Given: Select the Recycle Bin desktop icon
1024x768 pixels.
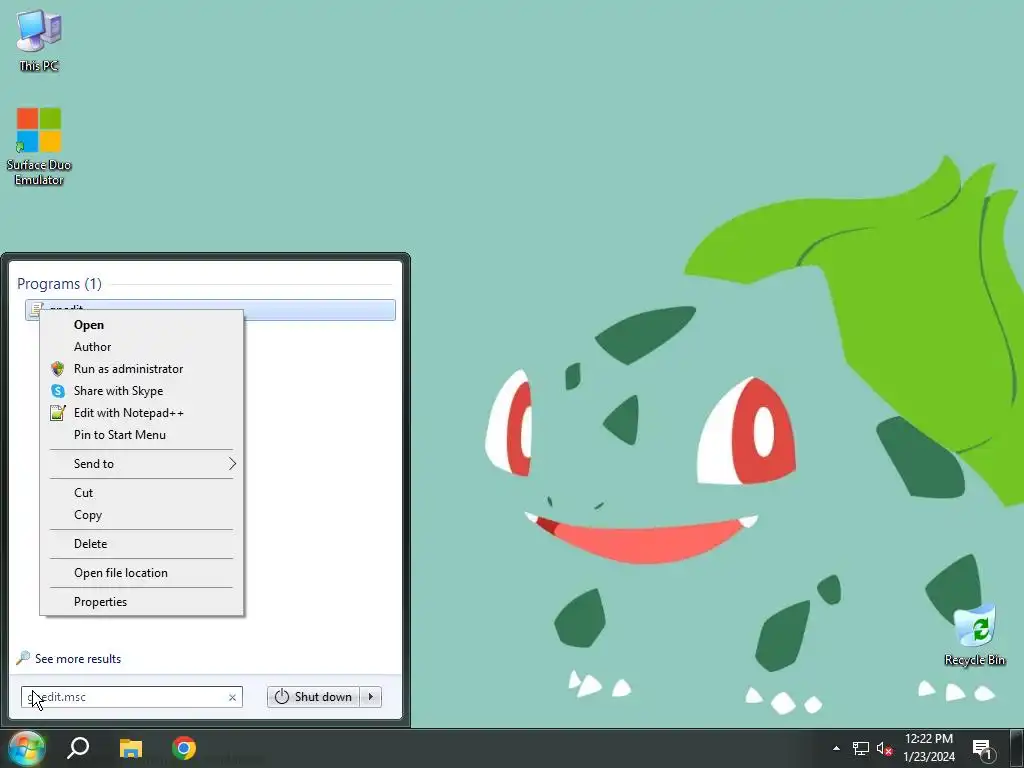Looking at the screenshot, I should coord(974,635).
